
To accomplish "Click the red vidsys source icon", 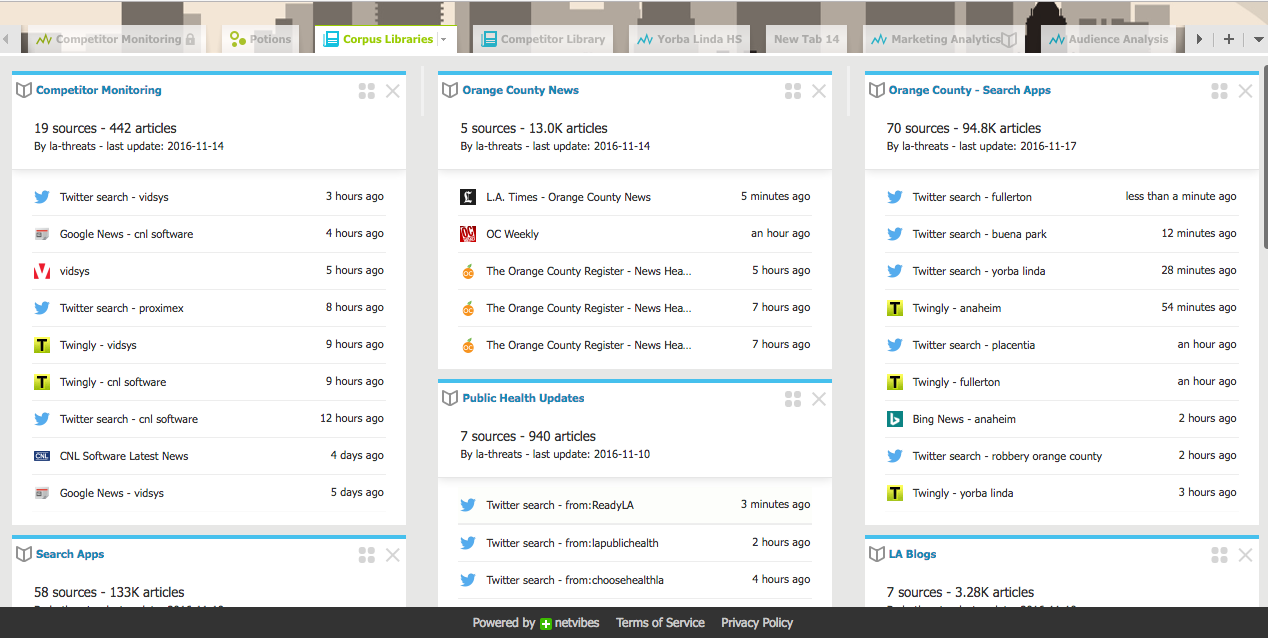I will (42, 271).
